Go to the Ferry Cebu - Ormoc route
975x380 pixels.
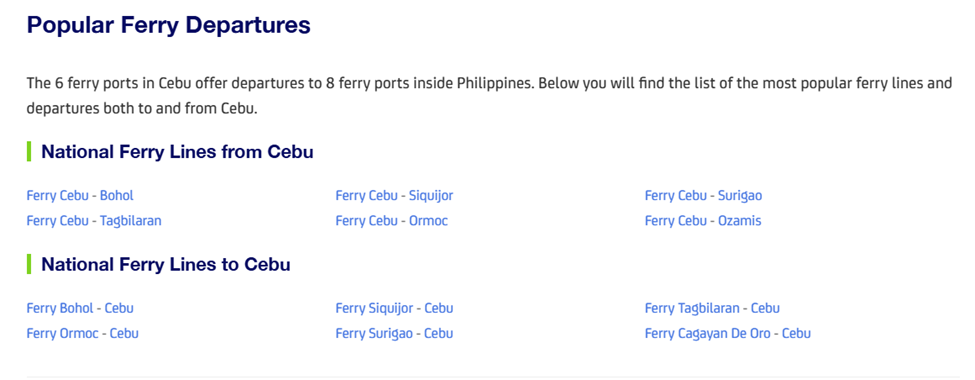(x=392, y=221)
